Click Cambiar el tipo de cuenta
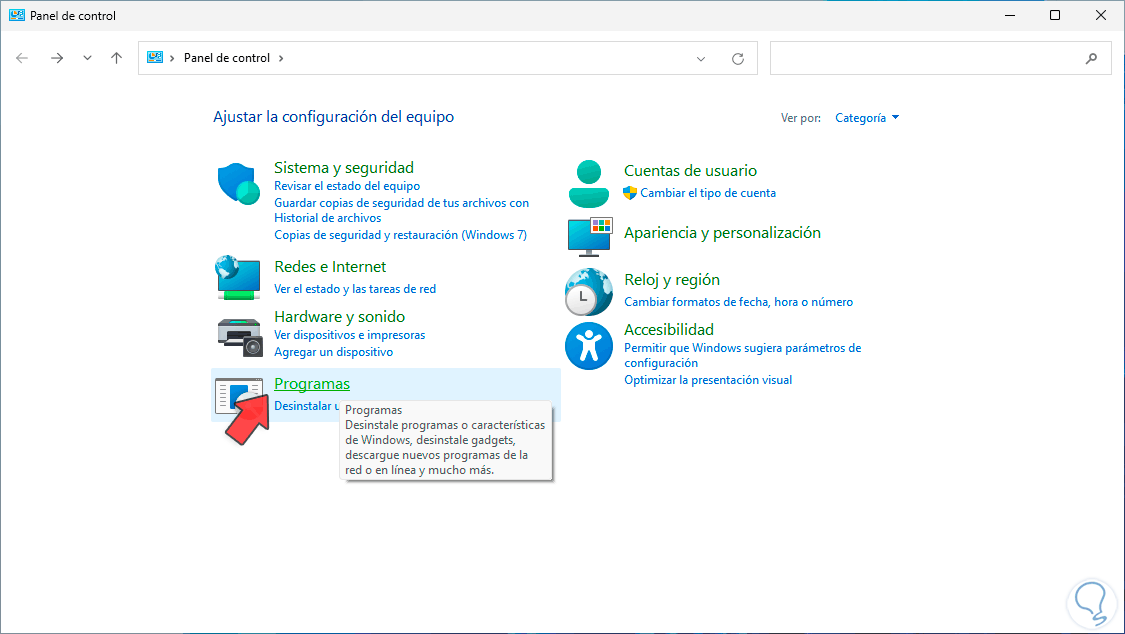The height and width of the screenshot is (634, 1125). click(708, 193)
